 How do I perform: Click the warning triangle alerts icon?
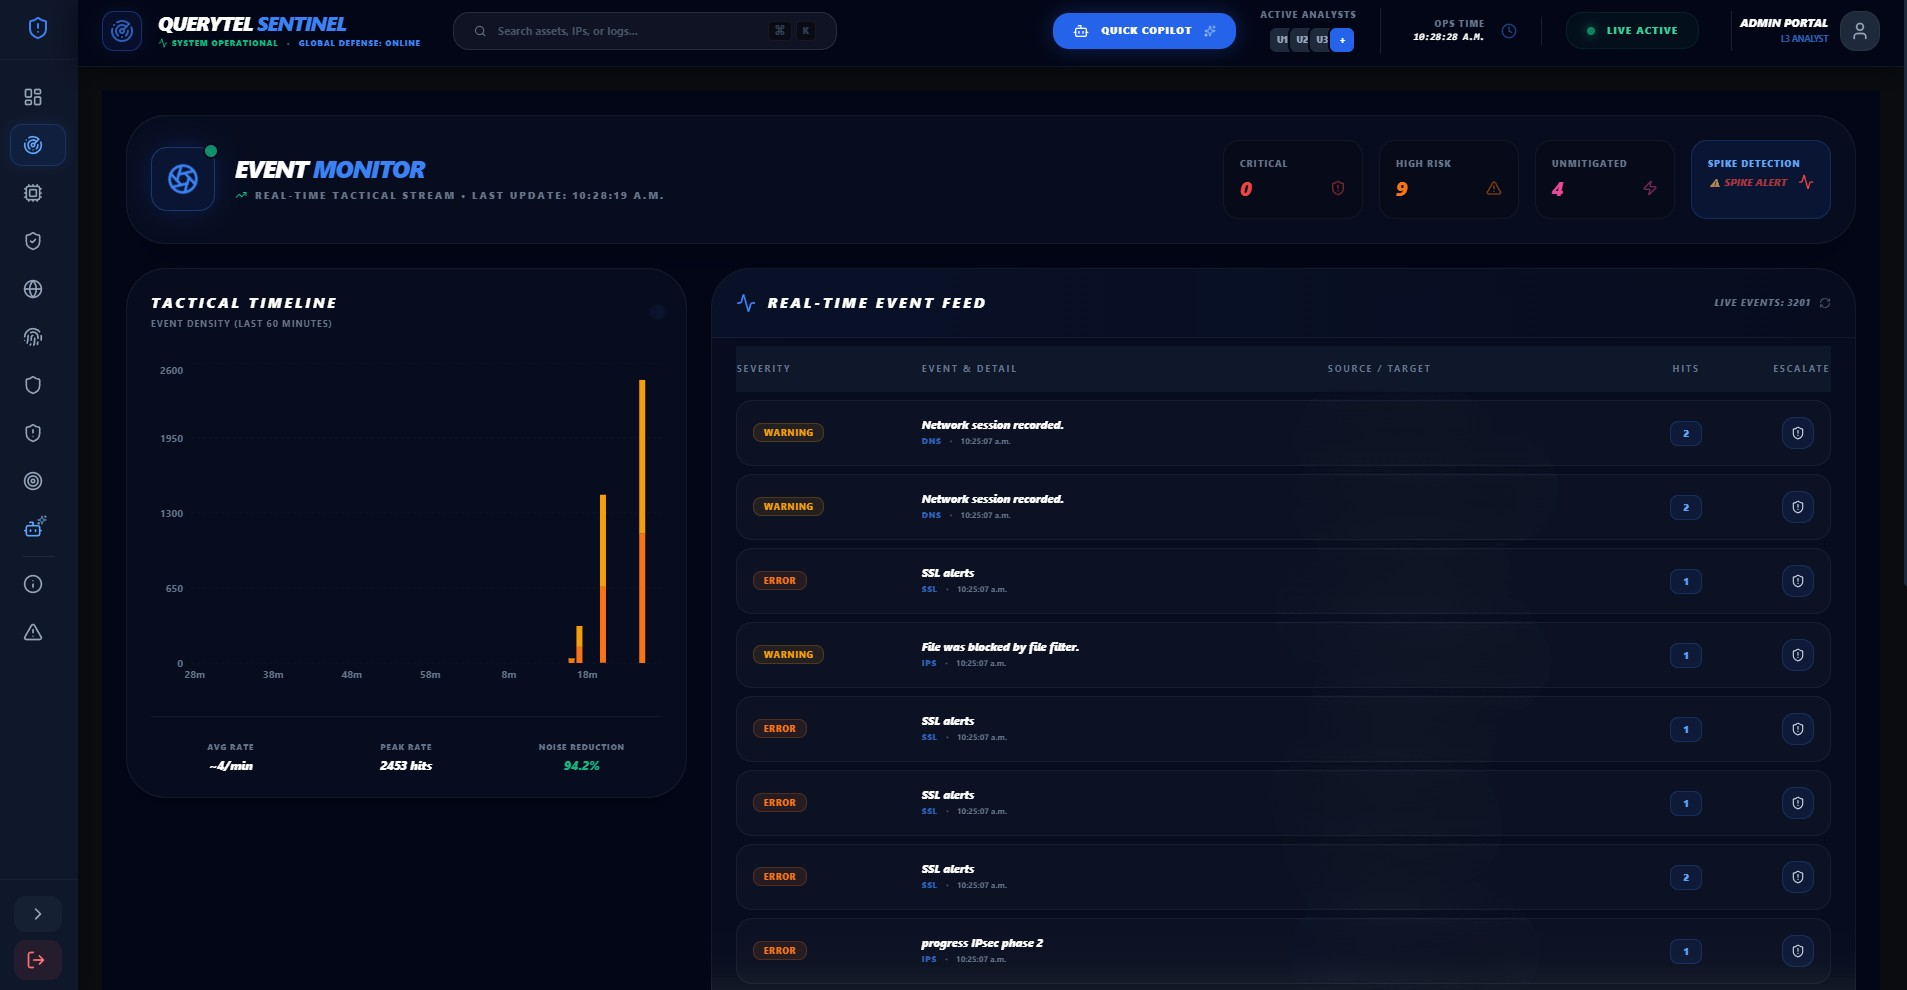(x=34, y=632)
